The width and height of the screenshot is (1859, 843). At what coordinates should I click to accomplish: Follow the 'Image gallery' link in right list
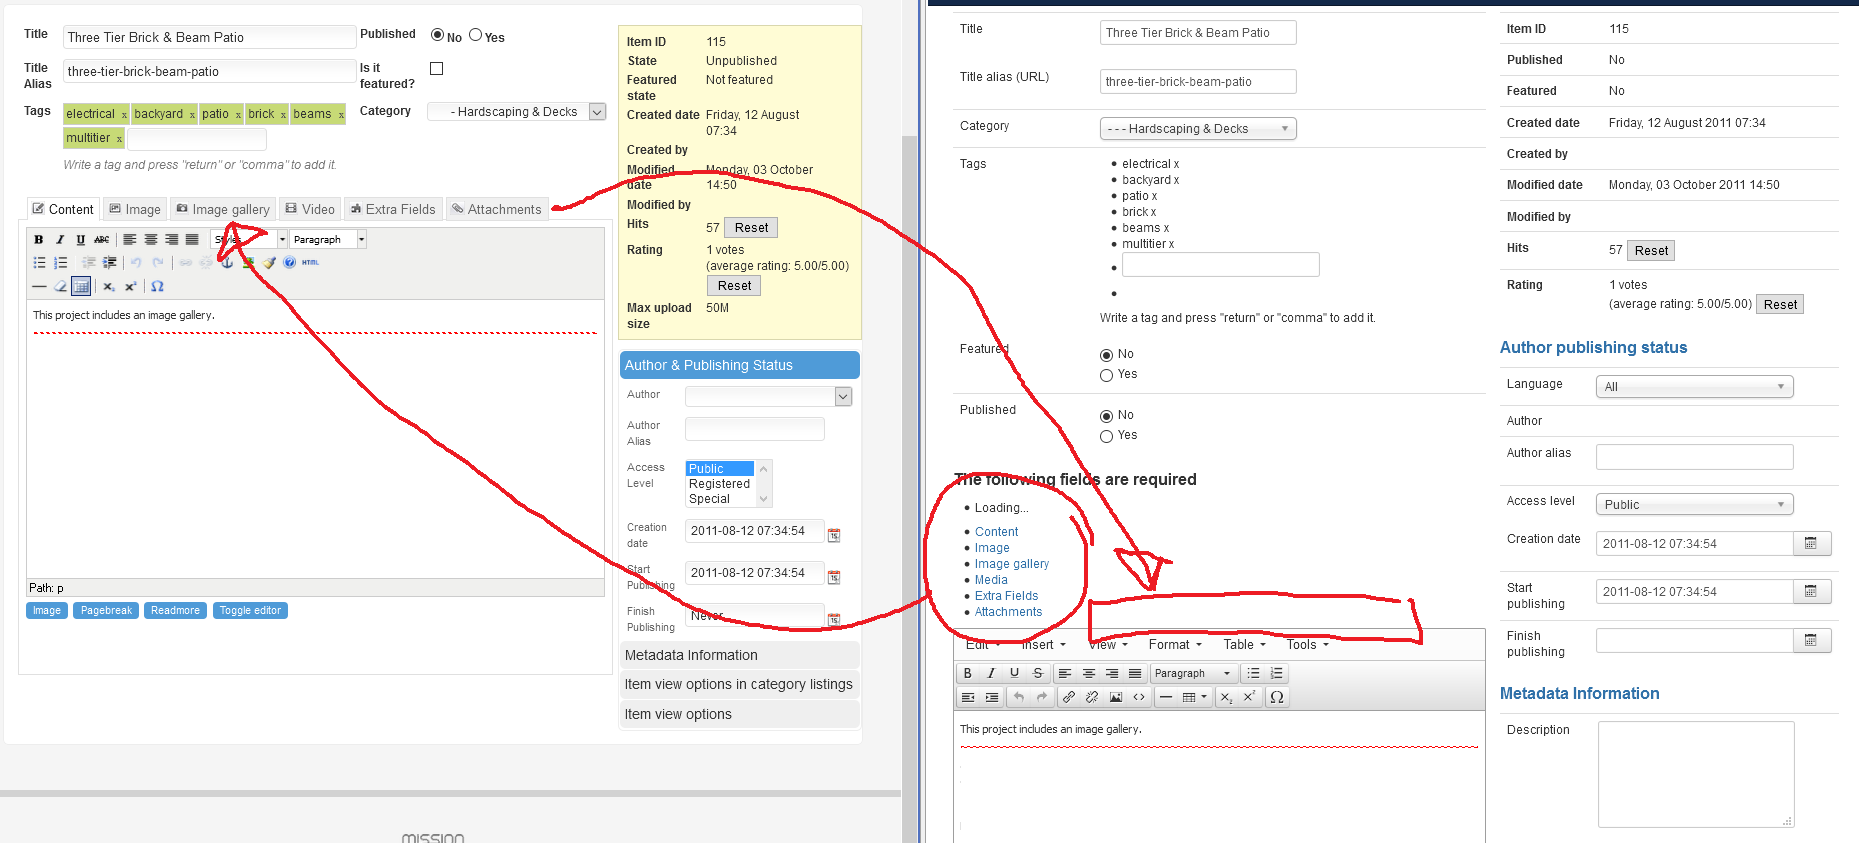[1012, 564]
